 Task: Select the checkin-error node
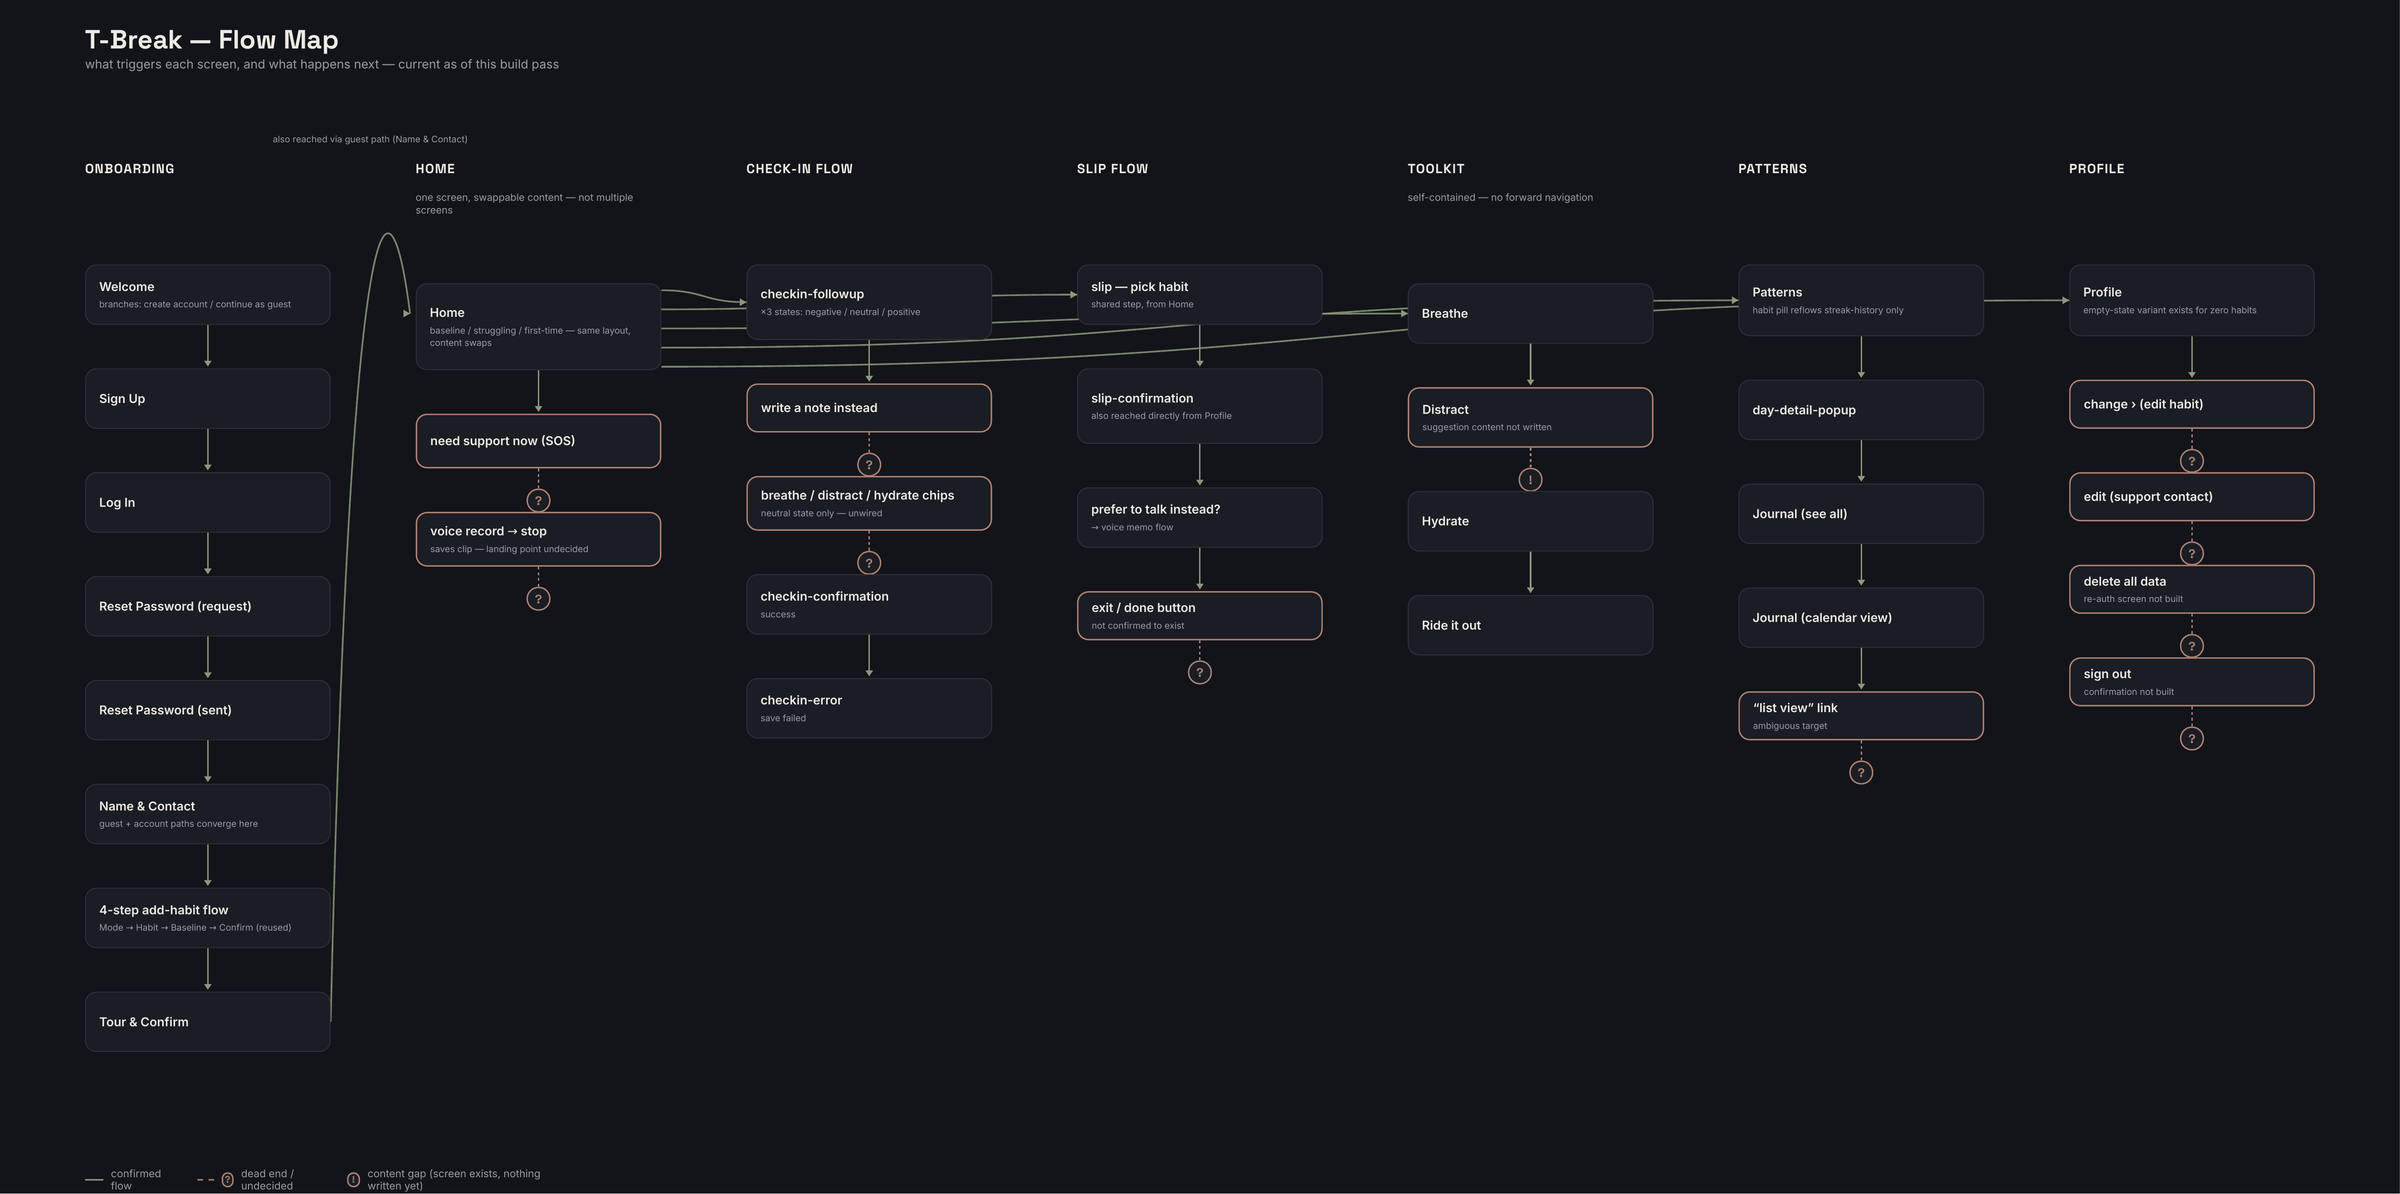pos(869,708)
